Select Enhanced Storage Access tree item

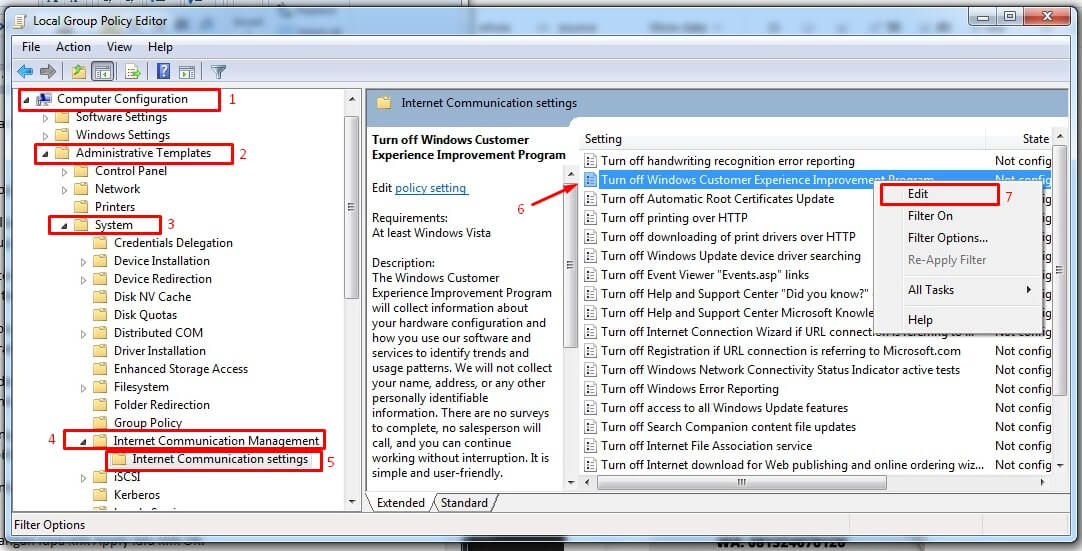coord(181,369)
